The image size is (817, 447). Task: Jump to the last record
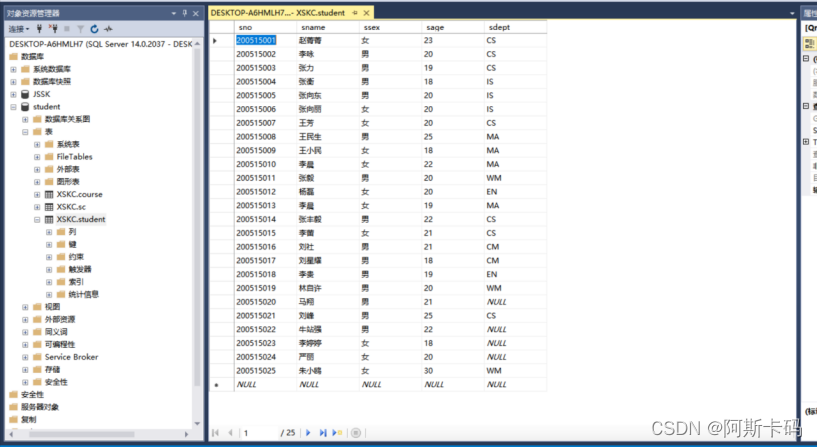pos(323,432)
